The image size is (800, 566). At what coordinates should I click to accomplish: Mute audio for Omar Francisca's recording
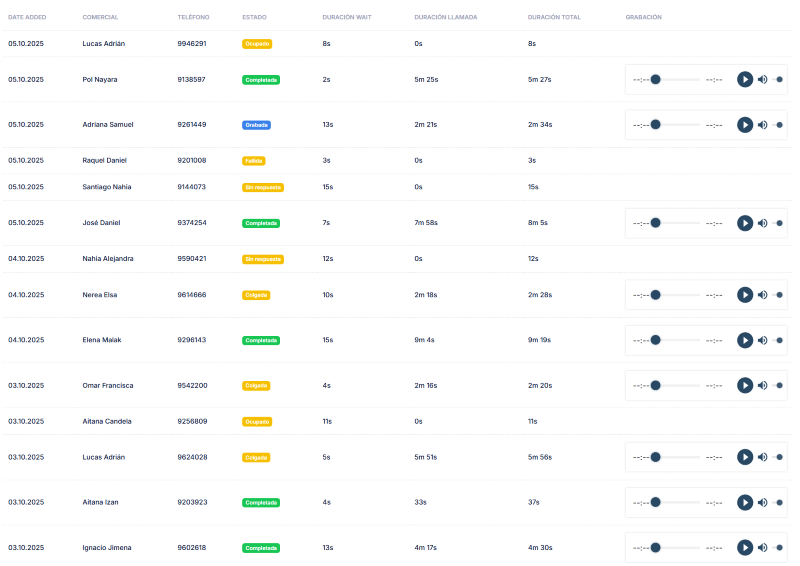click(763, 385)
